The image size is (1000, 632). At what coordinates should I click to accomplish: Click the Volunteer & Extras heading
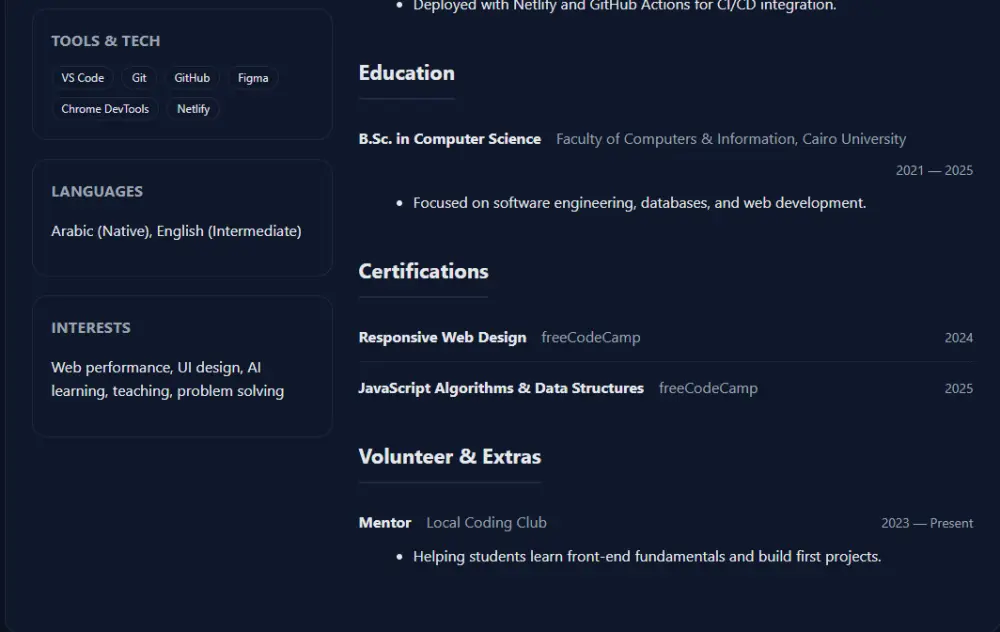(449, 456)
